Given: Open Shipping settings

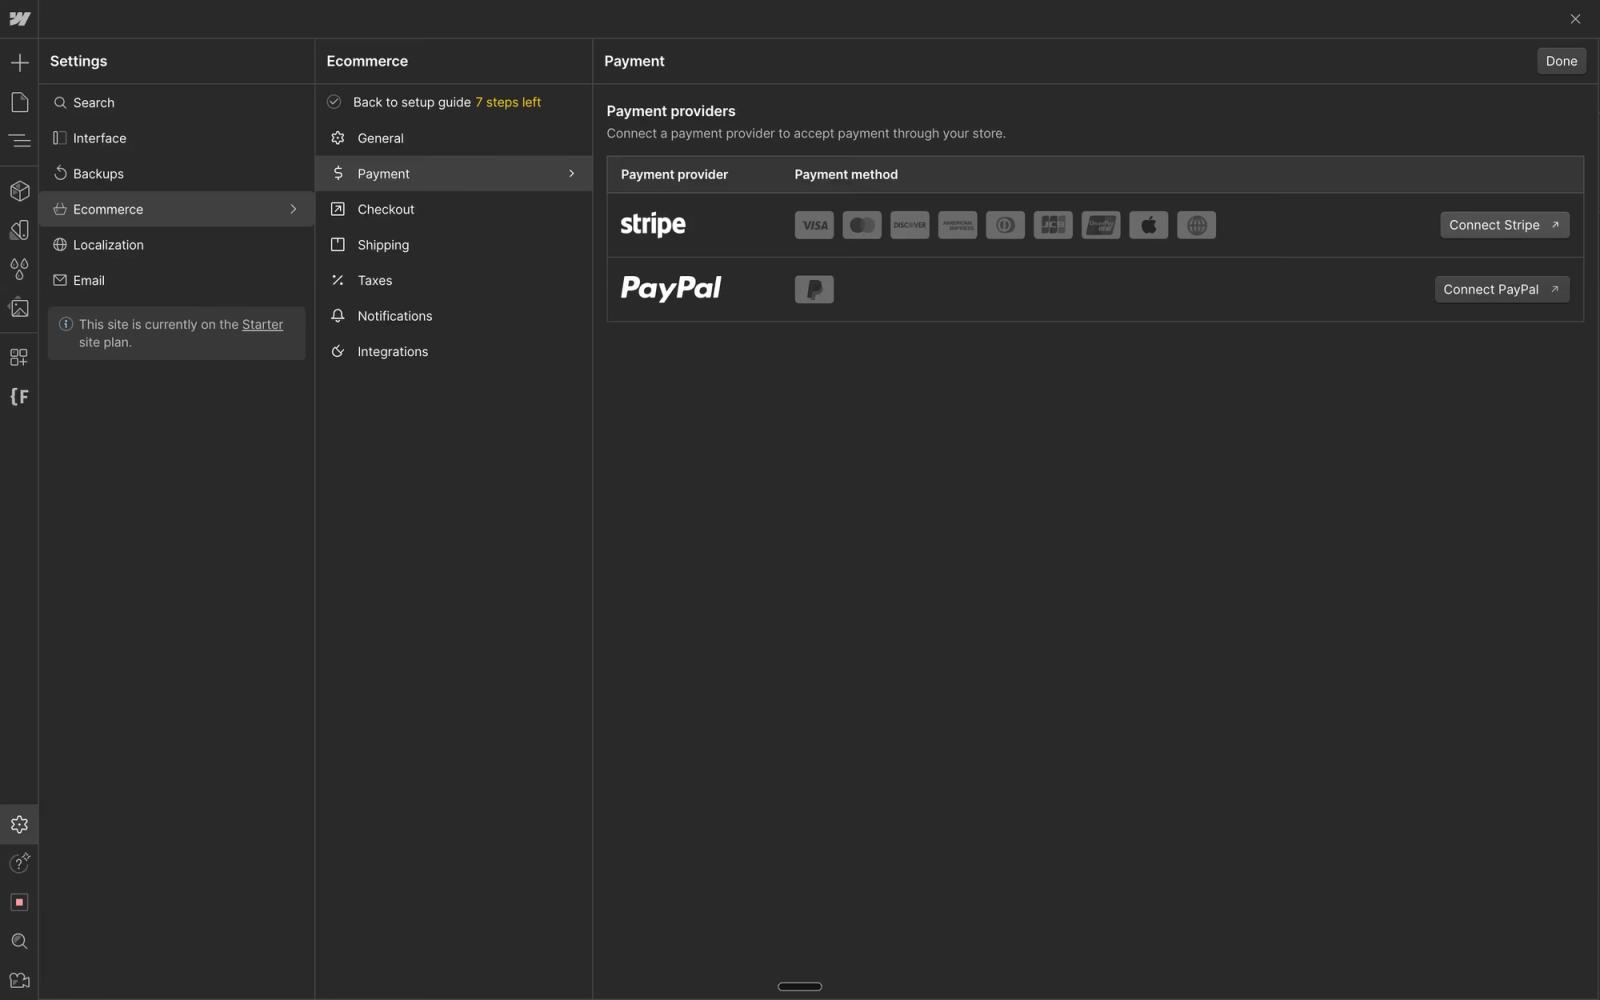Looking at the screenshot, I should tap(454, 245).
